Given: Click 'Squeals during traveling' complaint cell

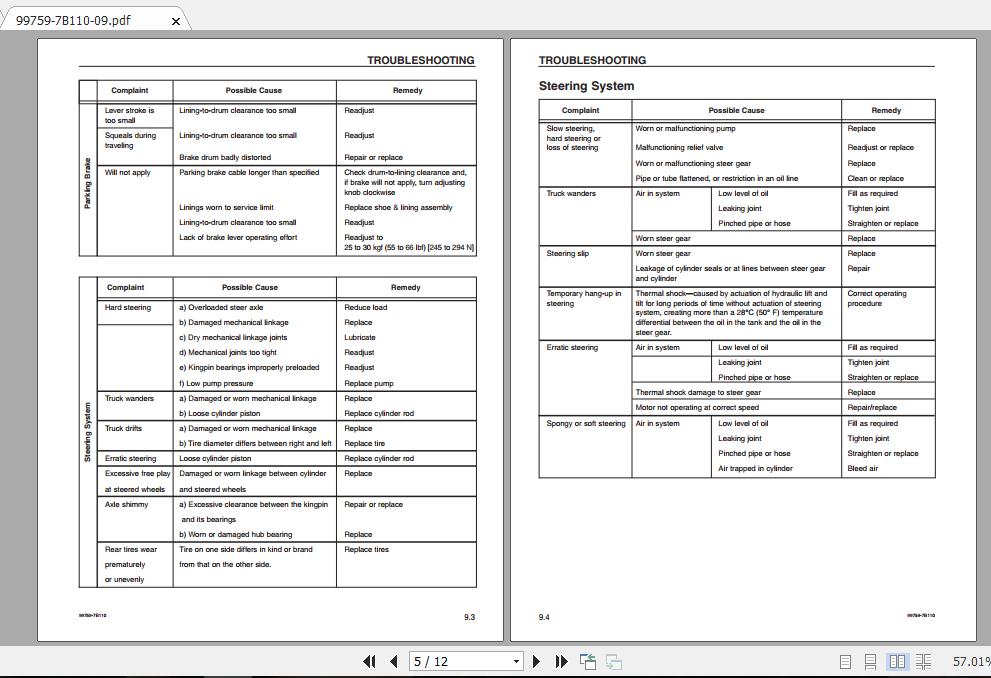Looking at the screenshot, I should click(x=130, y=140).
